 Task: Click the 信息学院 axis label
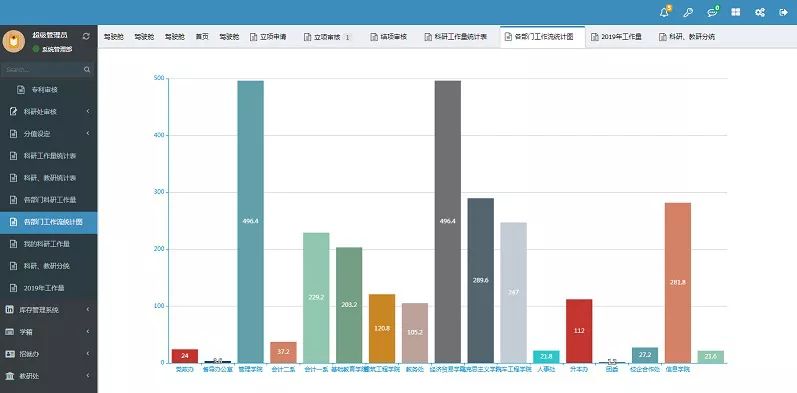pyautogui.click(x=678, y=370)
